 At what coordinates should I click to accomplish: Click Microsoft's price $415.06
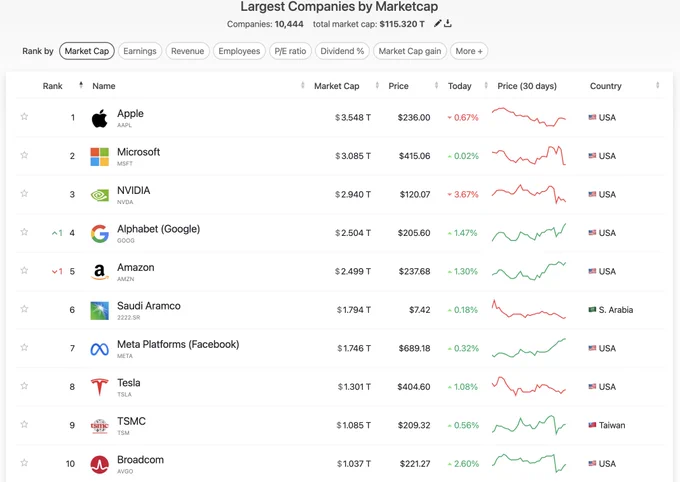pyautogui.click(x=415, y=156)
